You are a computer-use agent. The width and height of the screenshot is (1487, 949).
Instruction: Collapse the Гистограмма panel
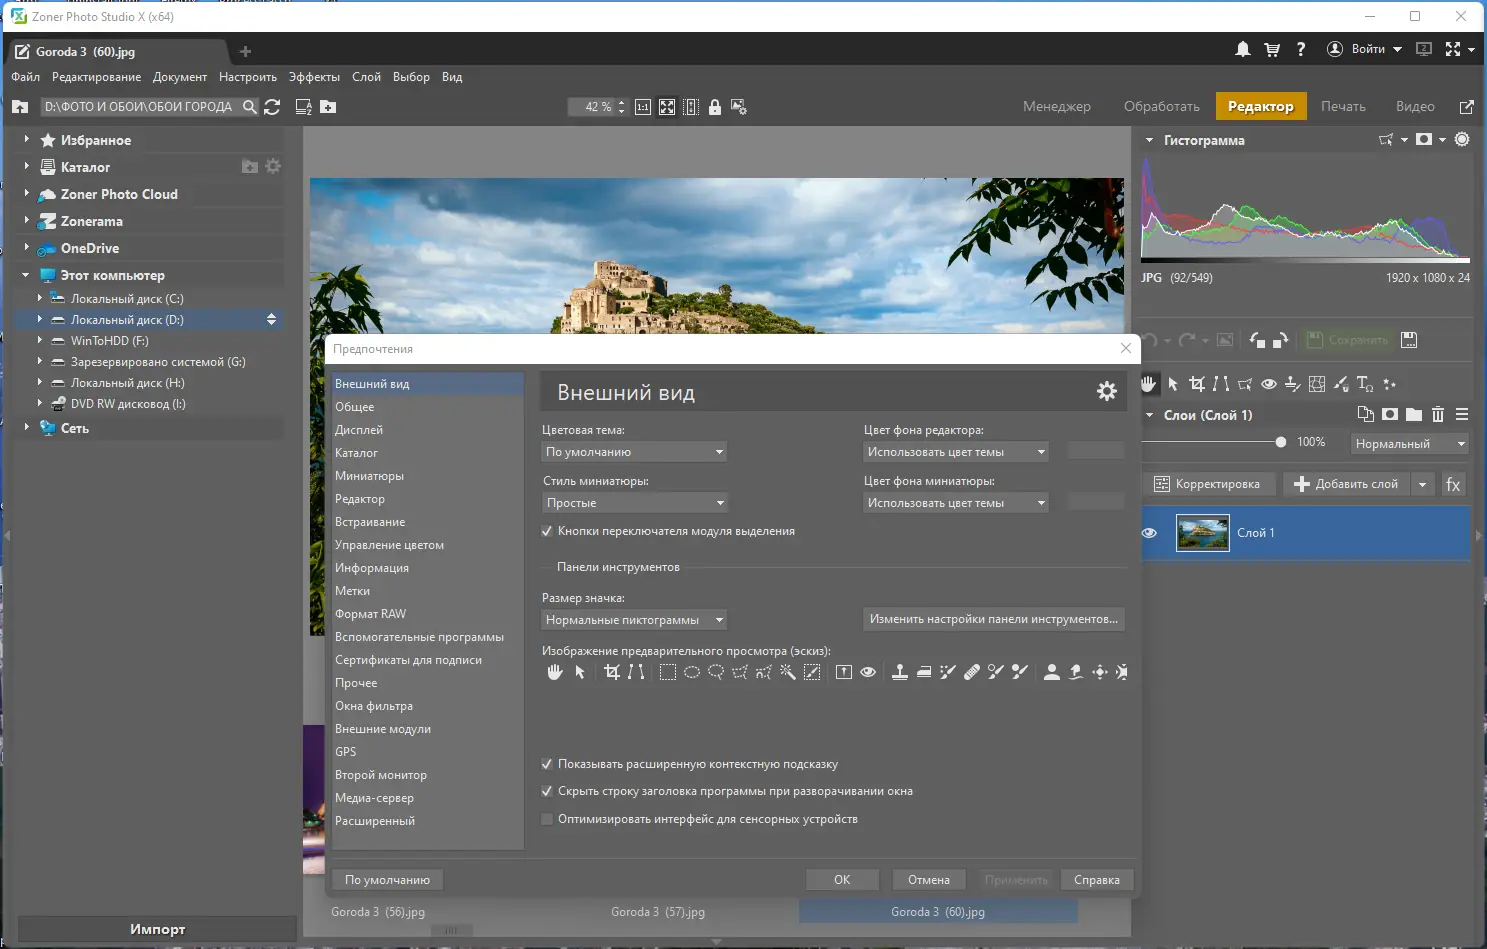click(1150, 141)
